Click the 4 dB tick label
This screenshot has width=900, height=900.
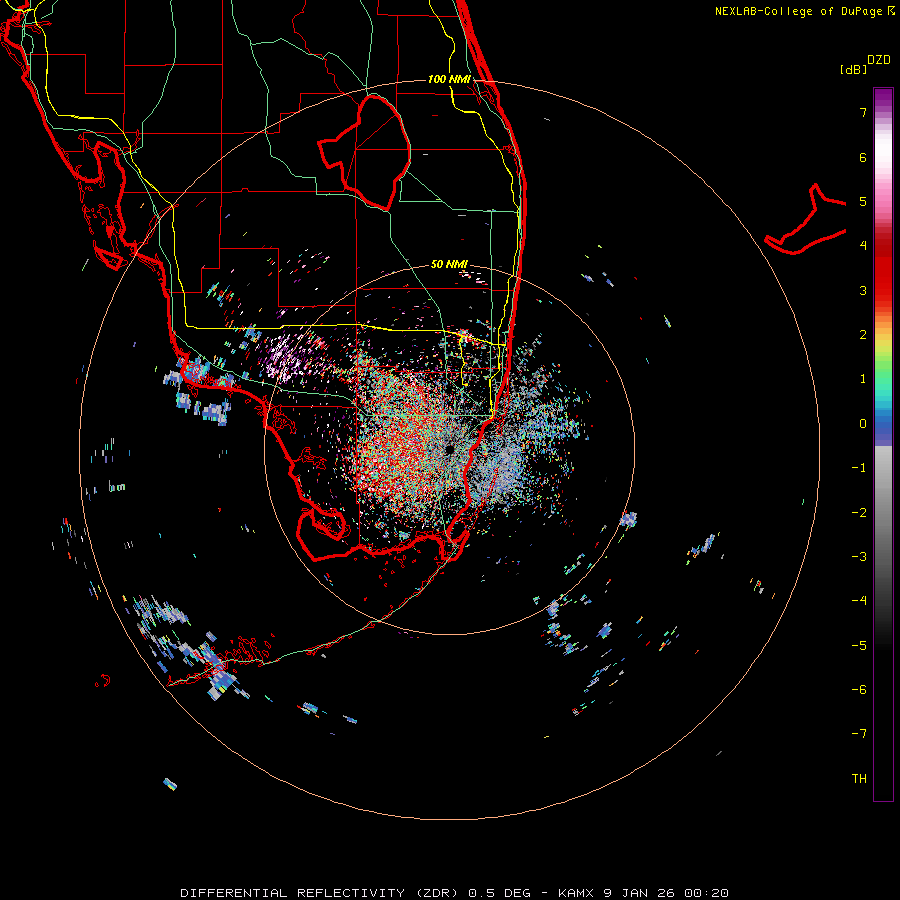tap(863, 246)
